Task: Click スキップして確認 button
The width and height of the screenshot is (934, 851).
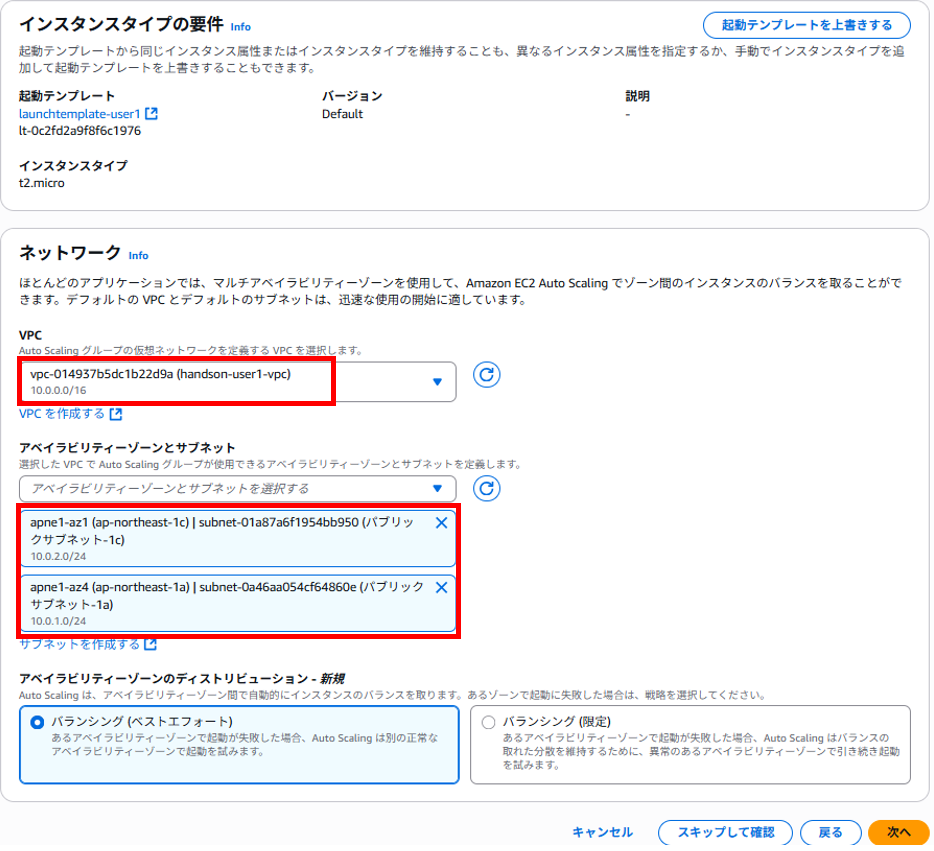Action: pyautogui.click(x=726, y=832)
